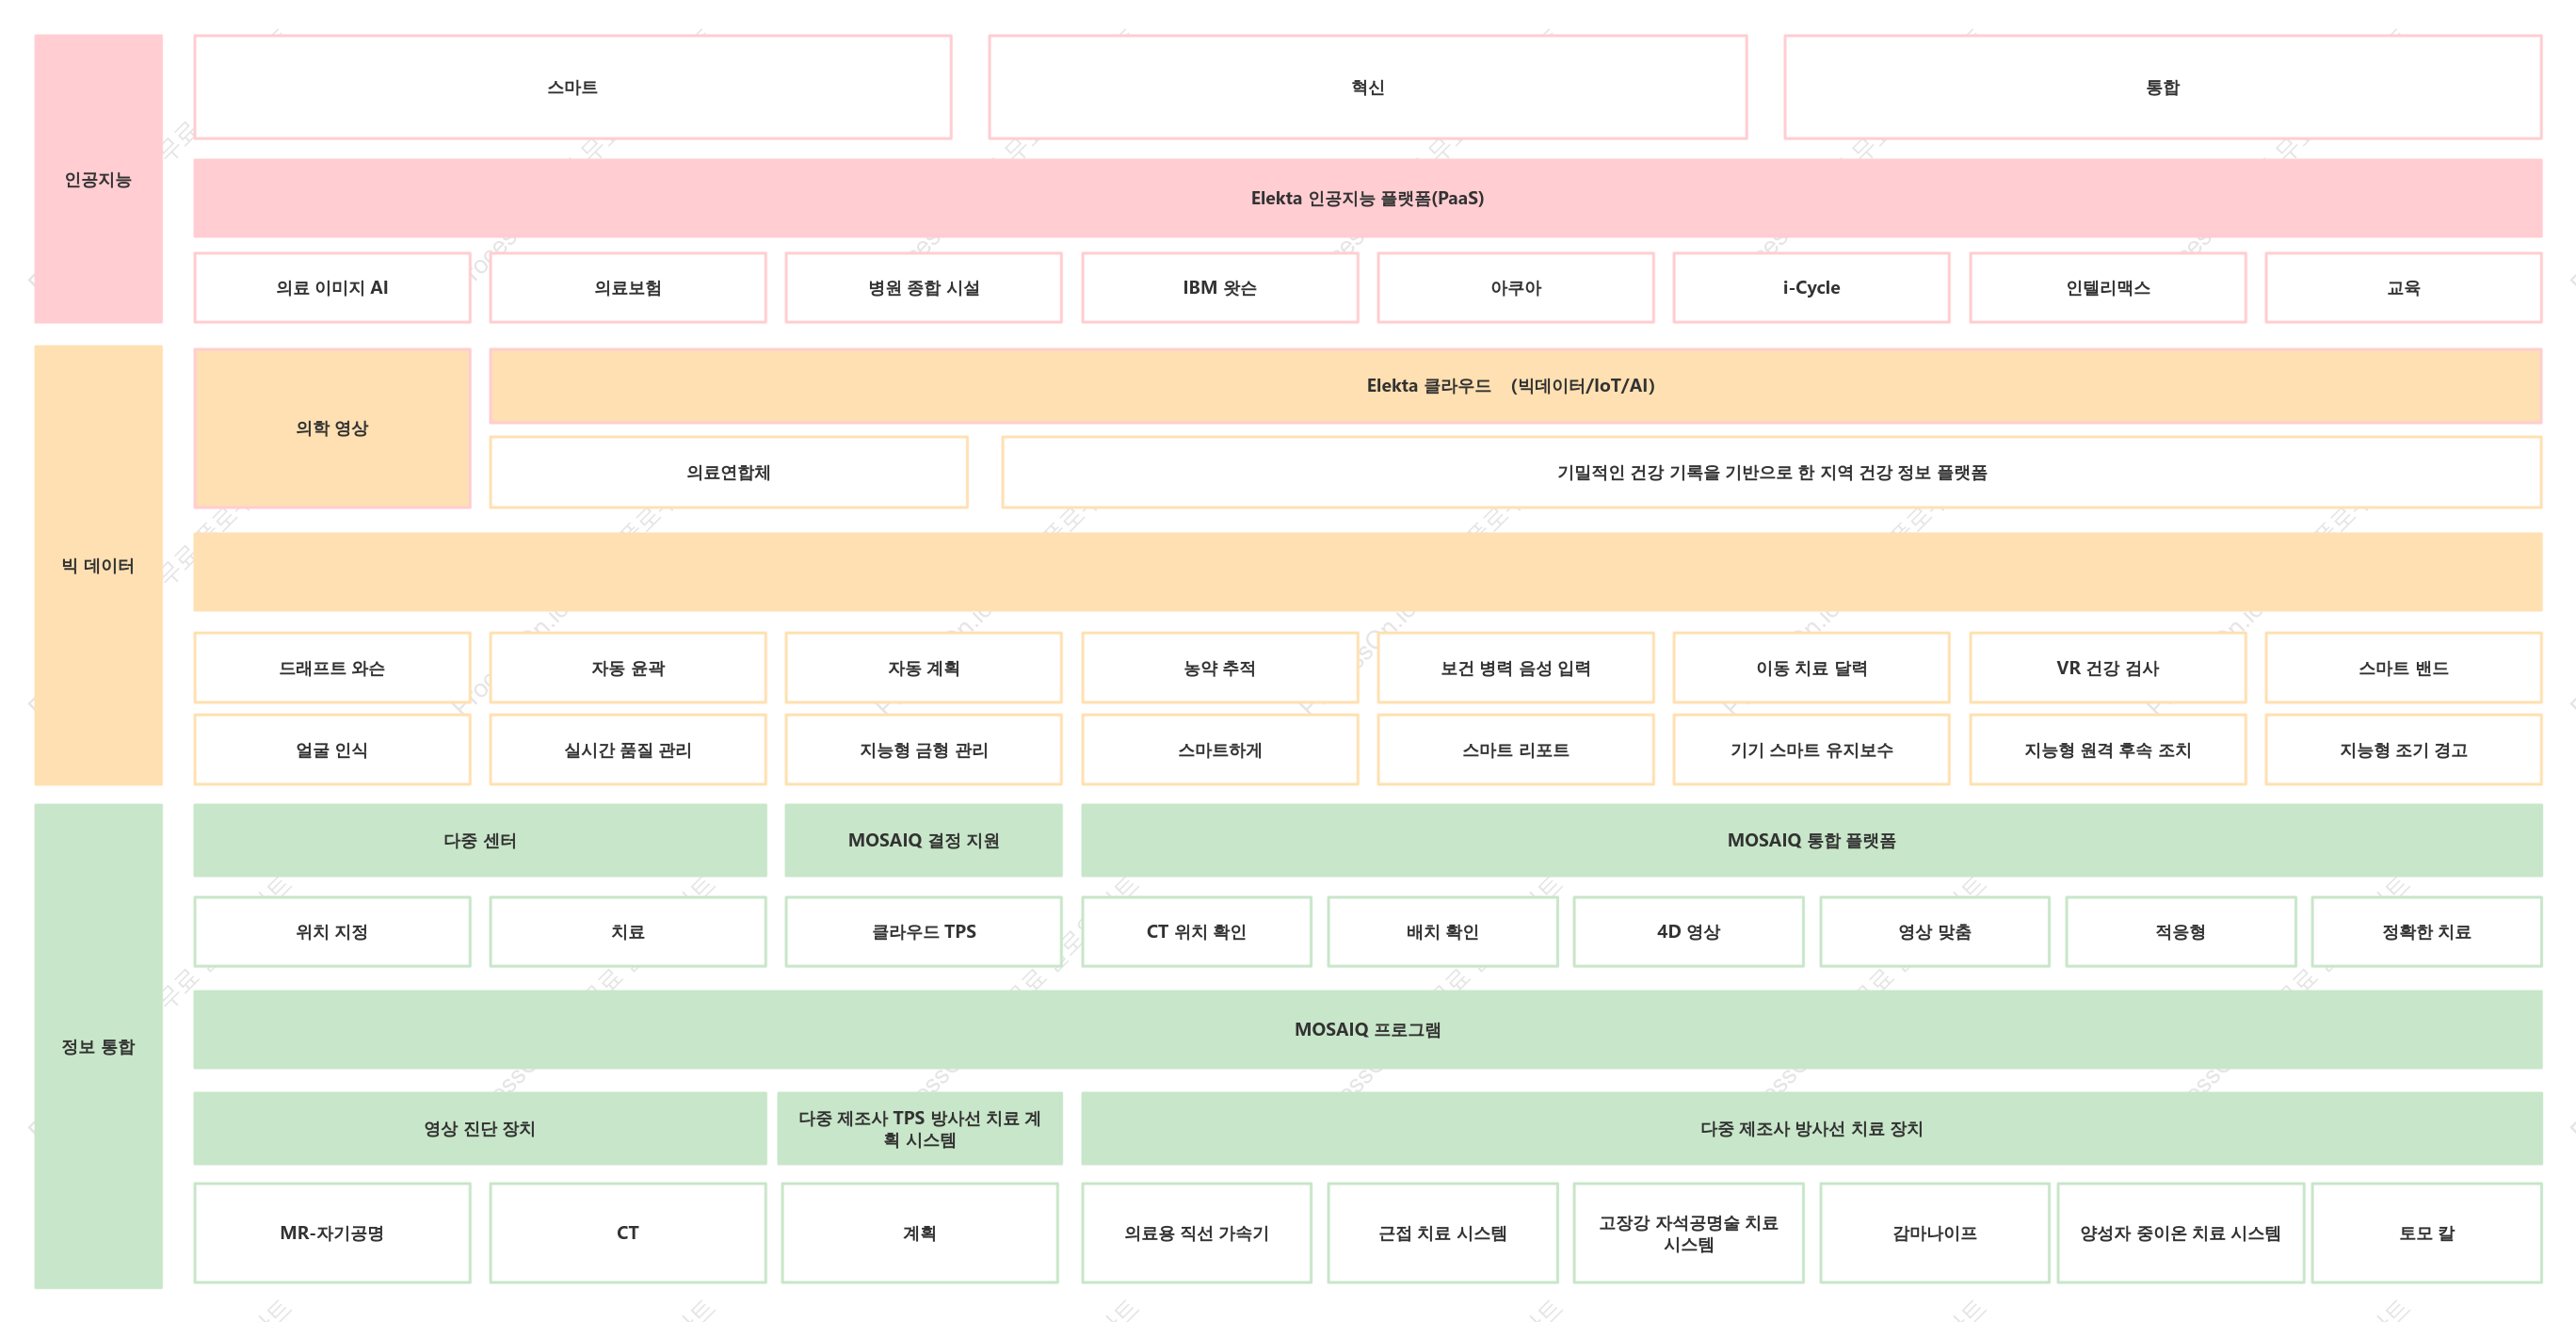
Task: Select 다중 제조사 방사선 치료 장치 bar
Action: pos(1811,1128)
